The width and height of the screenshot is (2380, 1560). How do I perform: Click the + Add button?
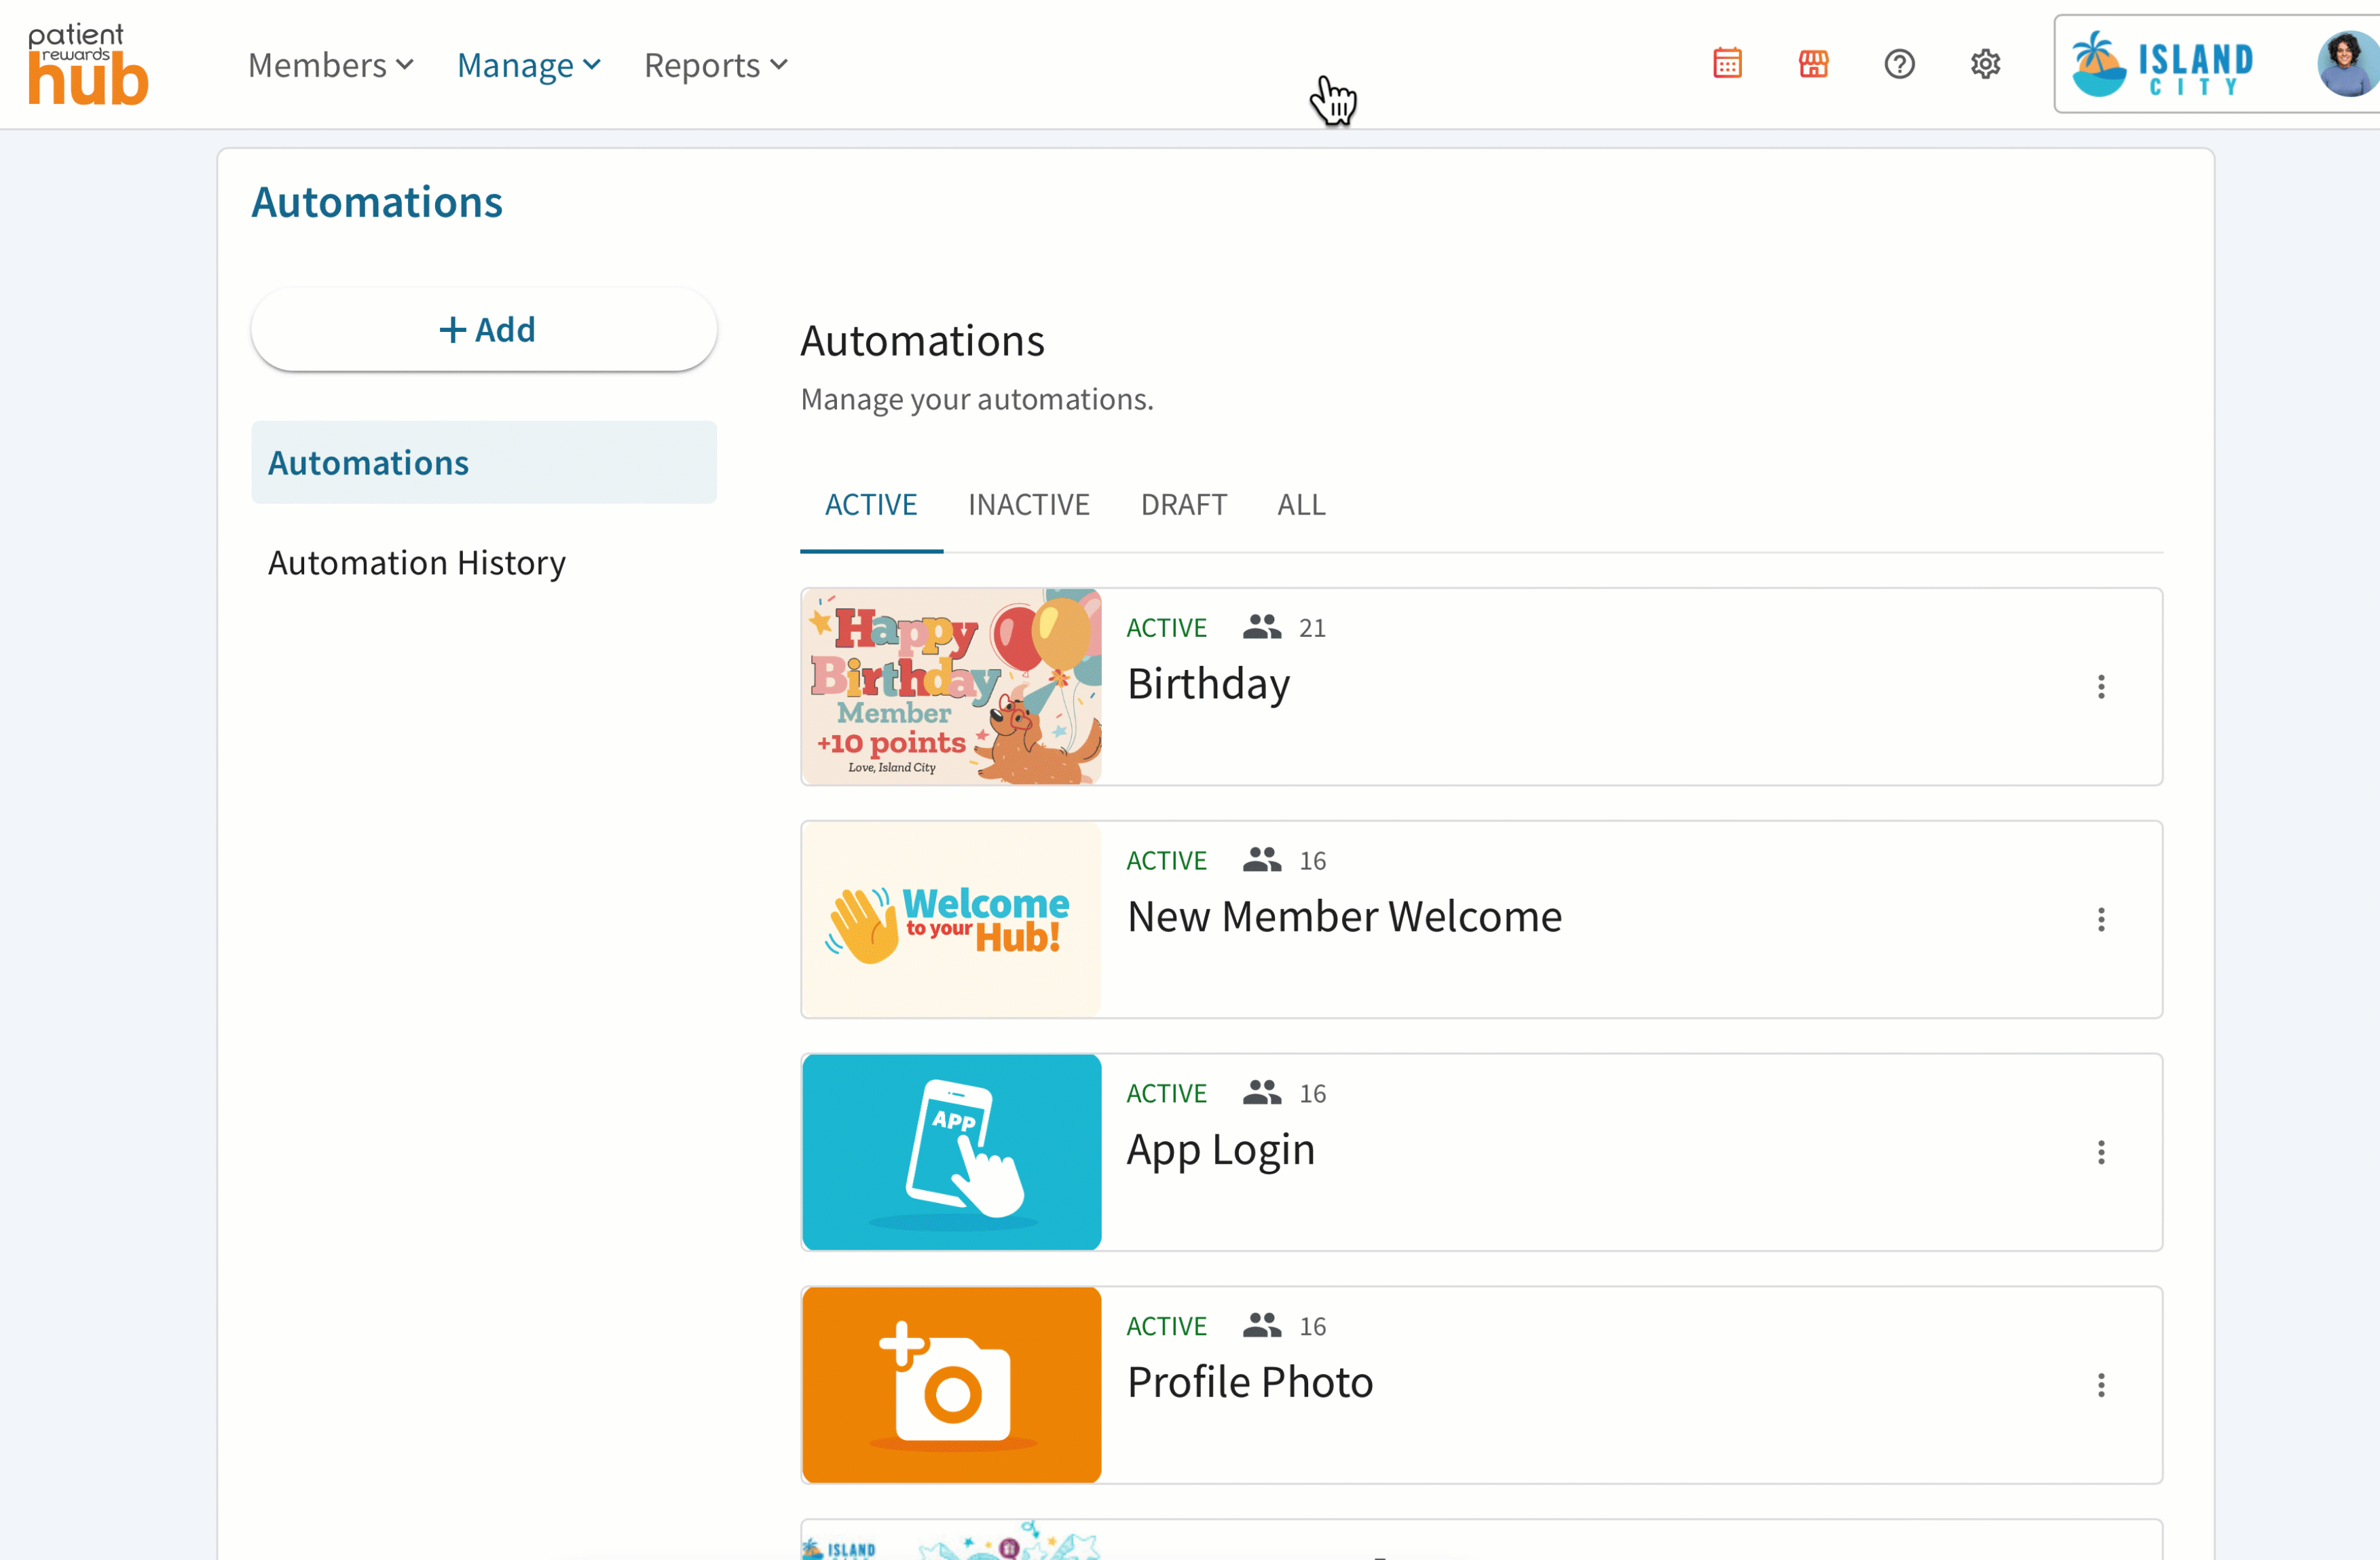484,330
